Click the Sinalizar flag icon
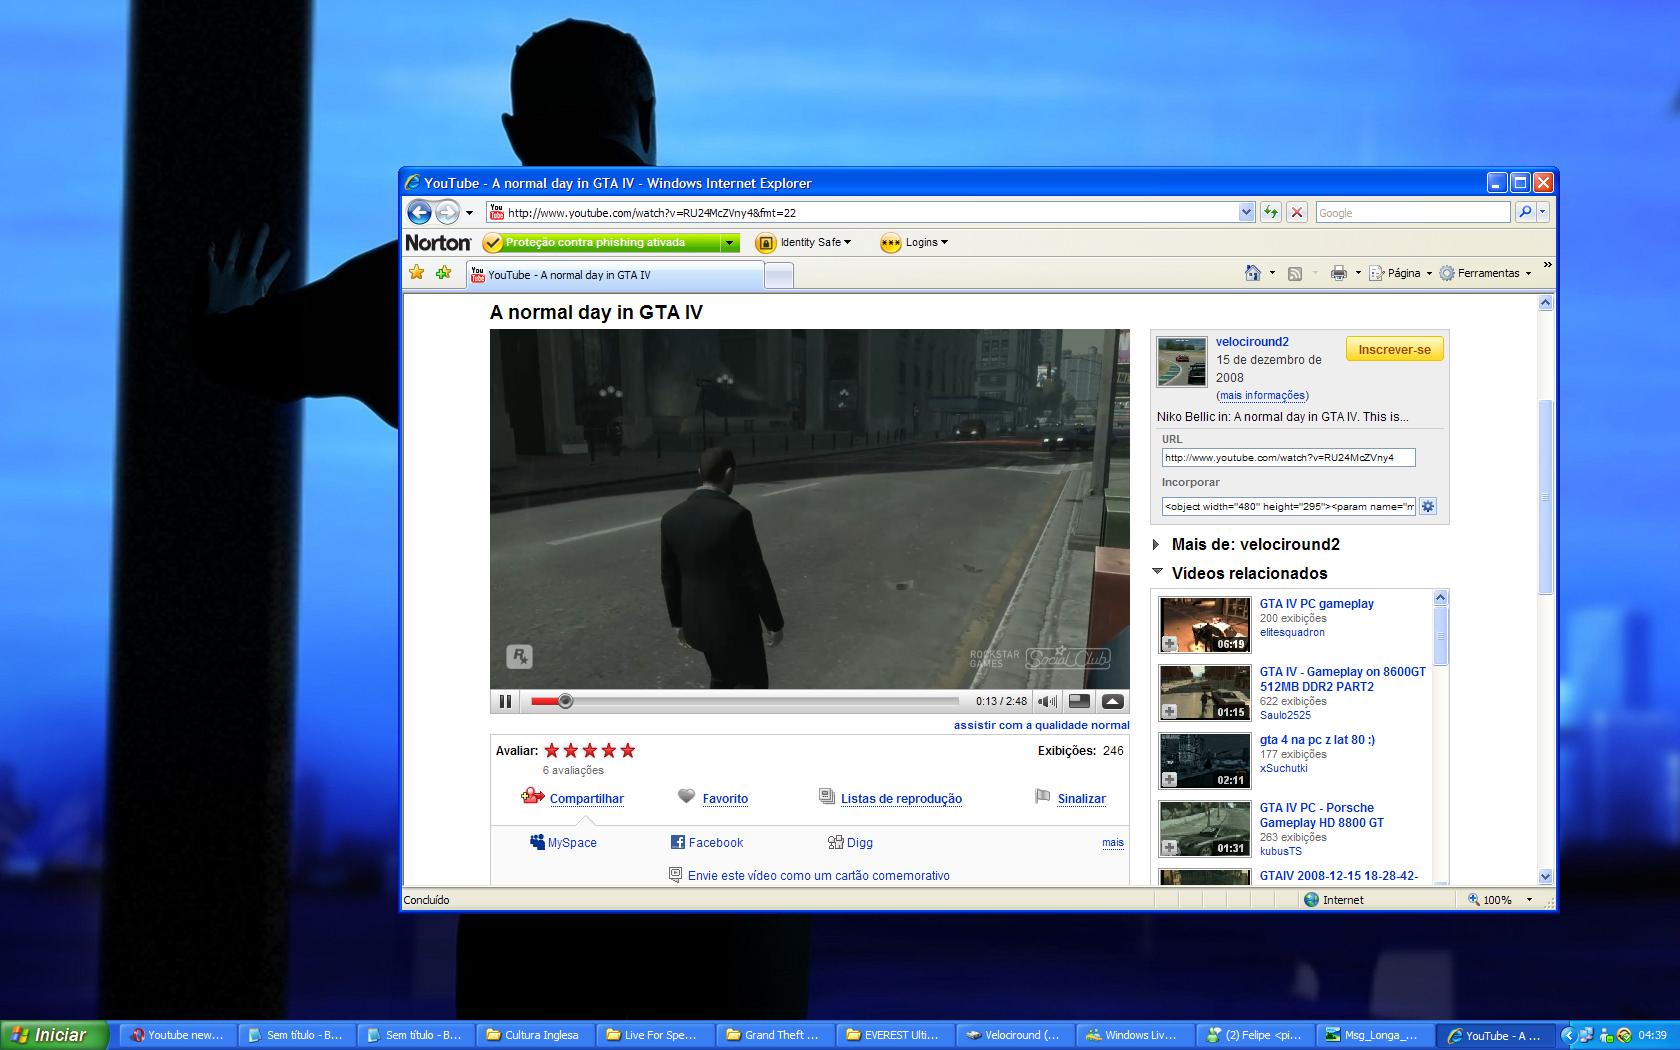The image size is (1680, 1050). pyautogui.click(x=1042, y=797)
